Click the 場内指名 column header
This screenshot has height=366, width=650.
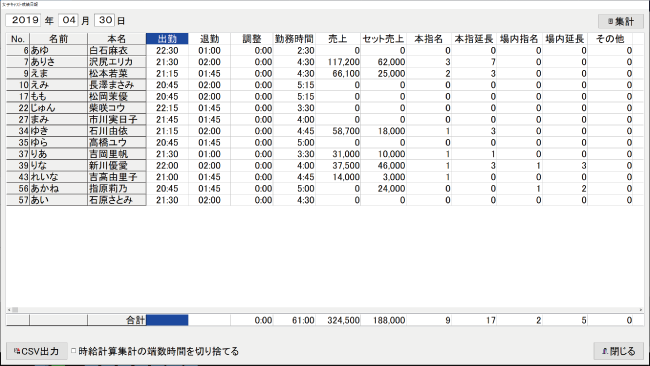coord(519,39)
